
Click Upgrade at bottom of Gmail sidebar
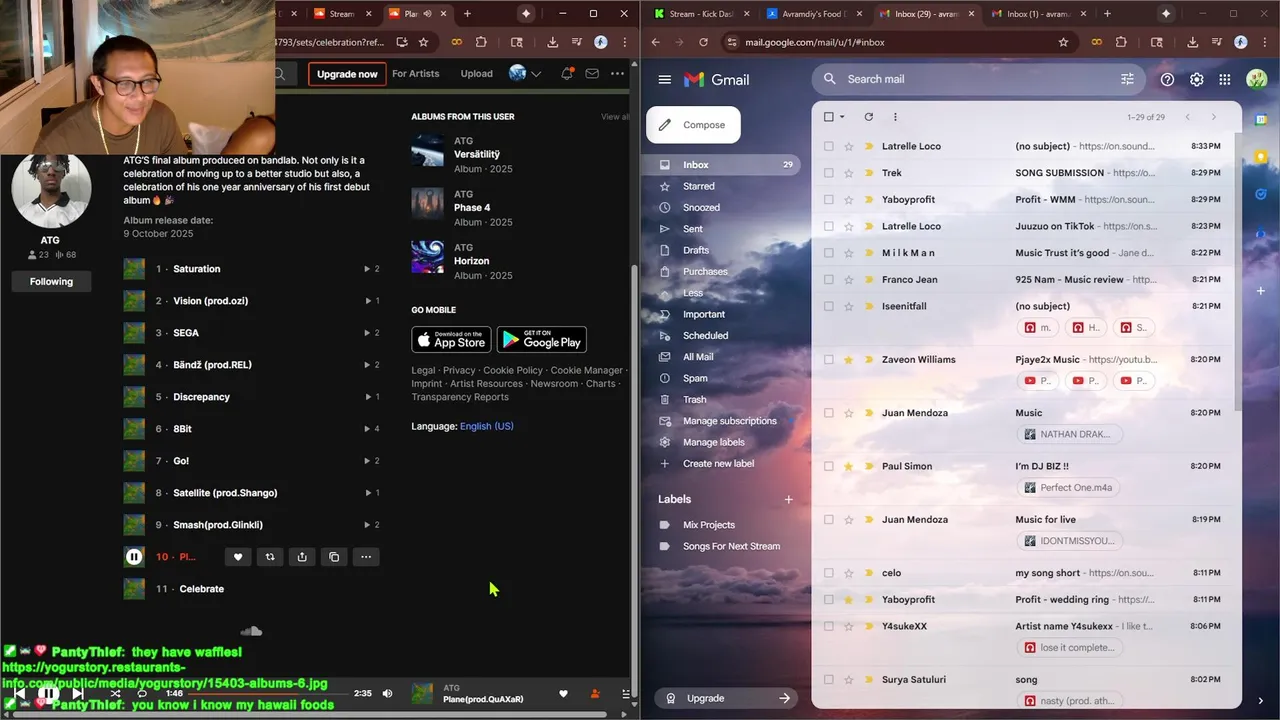tap(727, 698)
